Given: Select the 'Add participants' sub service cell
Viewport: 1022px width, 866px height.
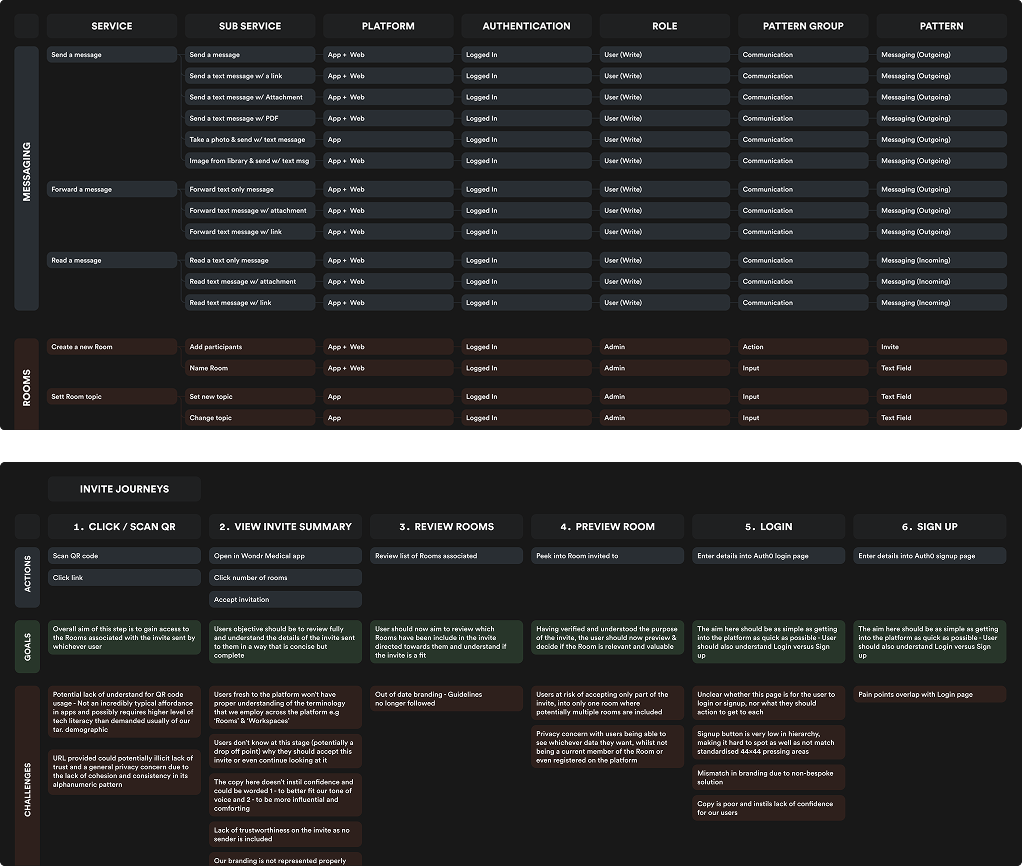Looking at the screenshot, I should pyautogui.click(x=250, y=347).
